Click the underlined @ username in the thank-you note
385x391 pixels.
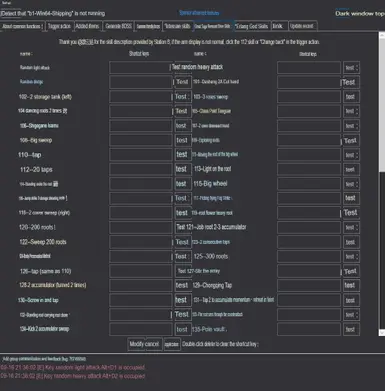point(85,42)
